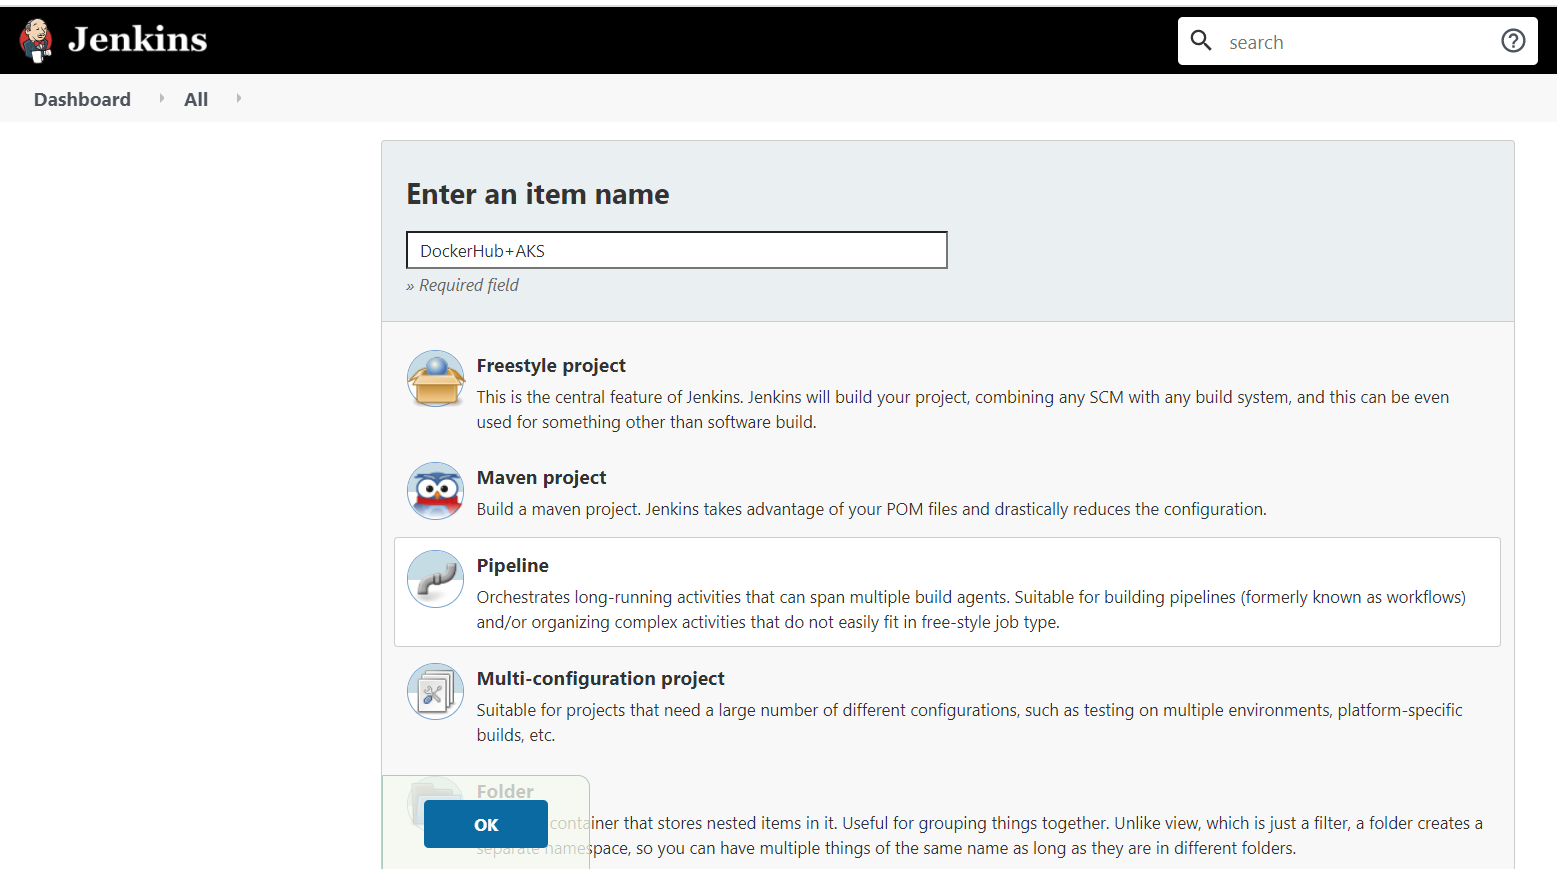Viewport: 1557px width, 869px height.
Task: Open search help question mark icon
Action: 1513,41
